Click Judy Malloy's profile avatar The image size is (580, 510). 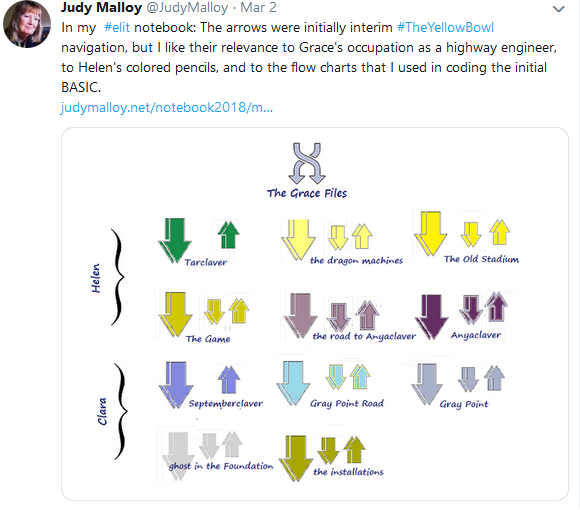pos(27,24)
